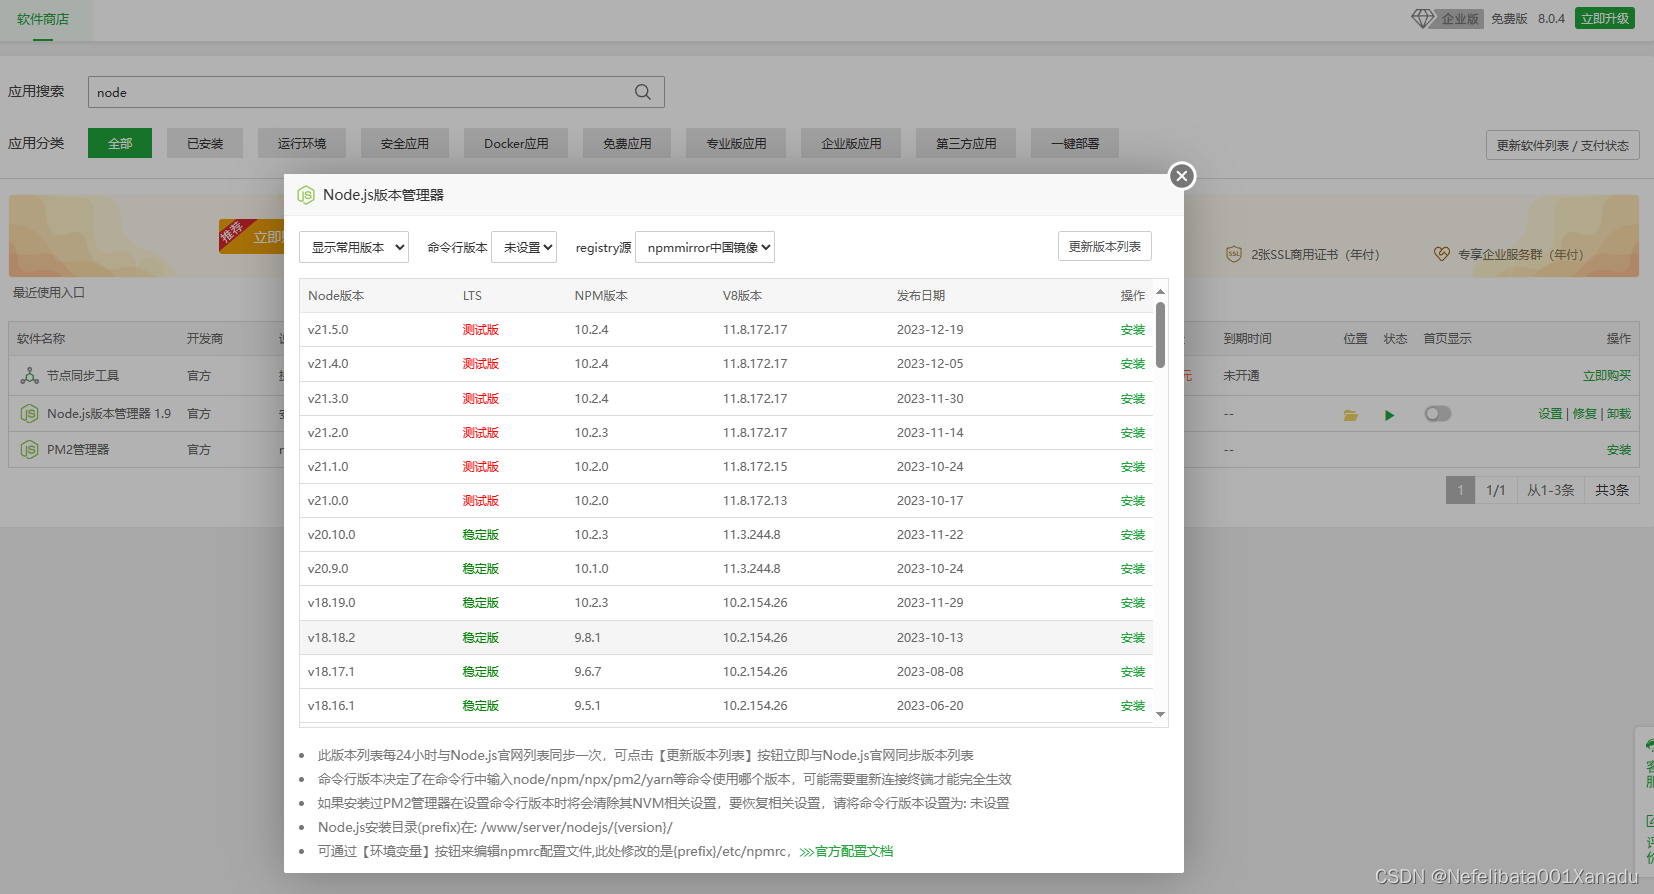Select the 已安装 category tab
The height and width of the screenshot is (894, 1654).
click(x=205, y=143)
